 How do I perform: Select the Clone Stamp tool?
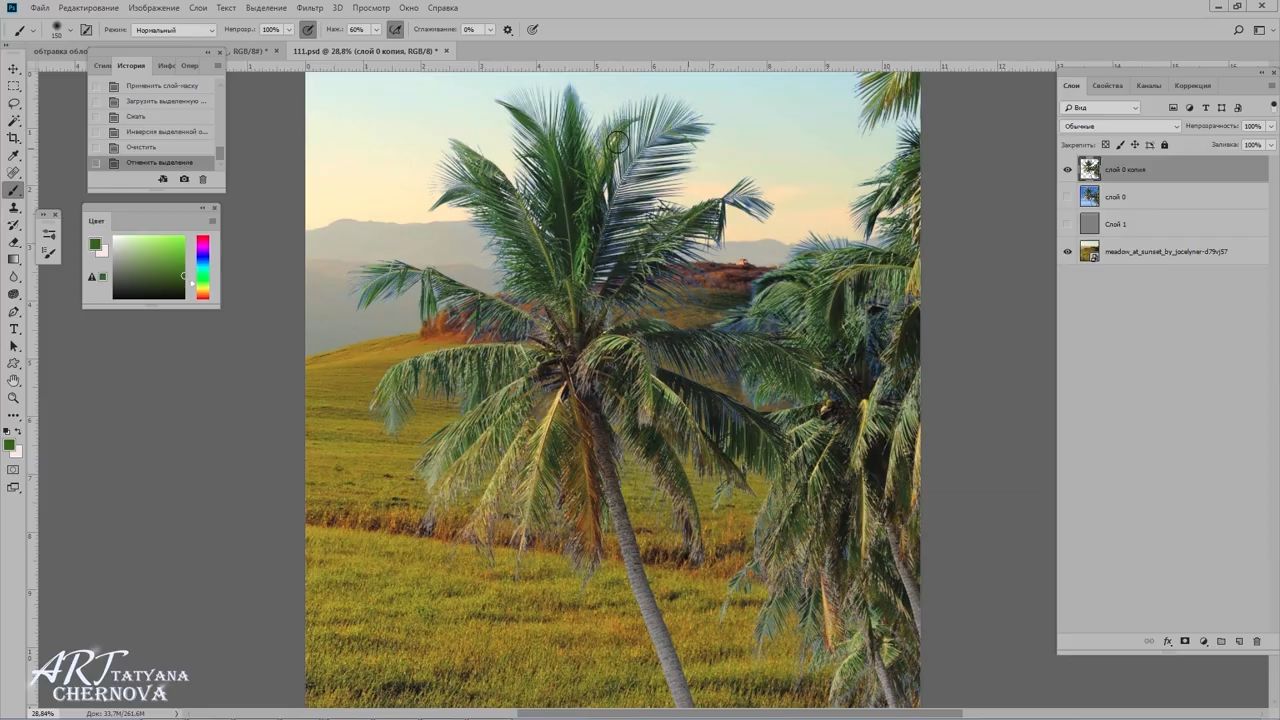point(14,207)
